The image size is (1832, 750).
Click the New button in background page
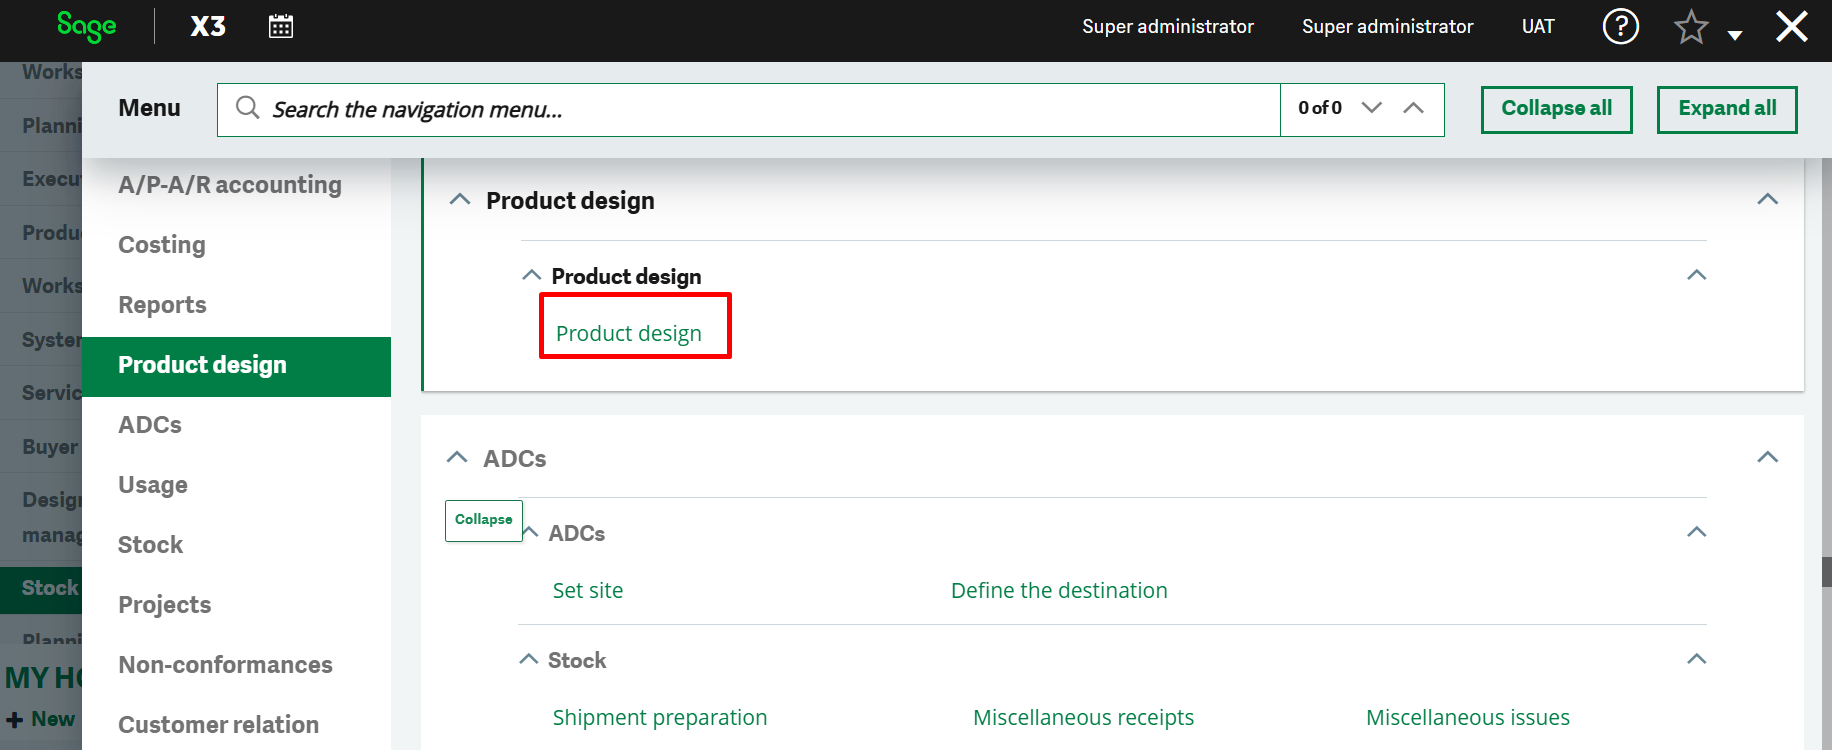tap(40, 719)
